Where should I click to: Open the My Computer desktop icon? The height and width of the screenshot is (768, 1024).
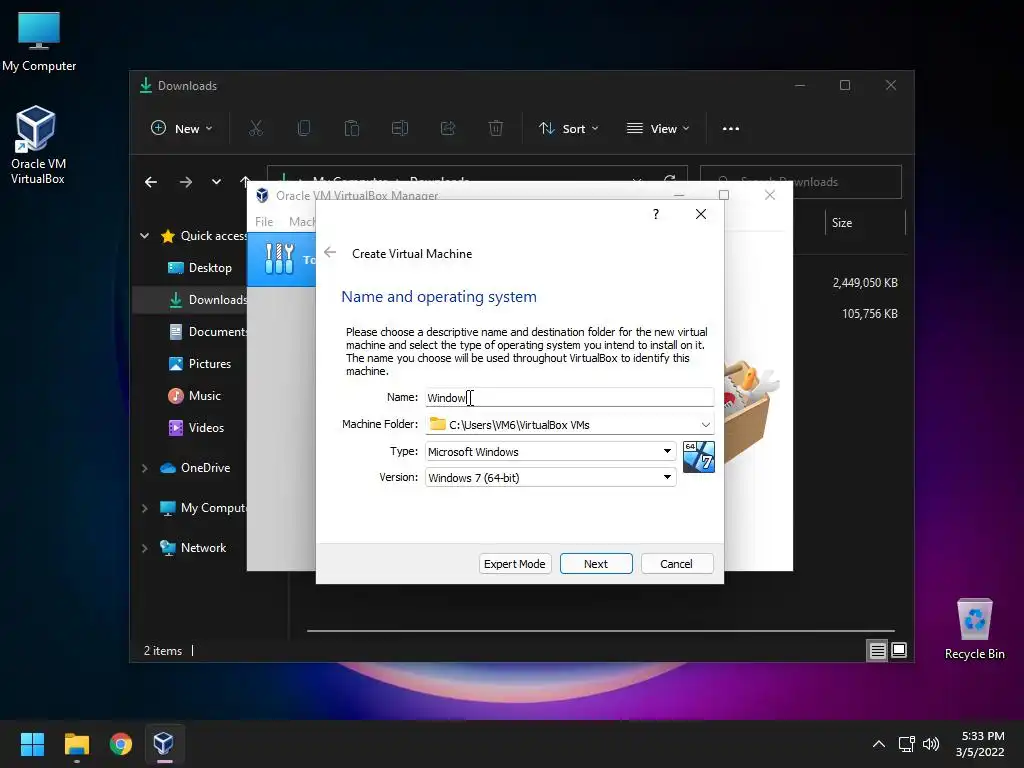39,42
